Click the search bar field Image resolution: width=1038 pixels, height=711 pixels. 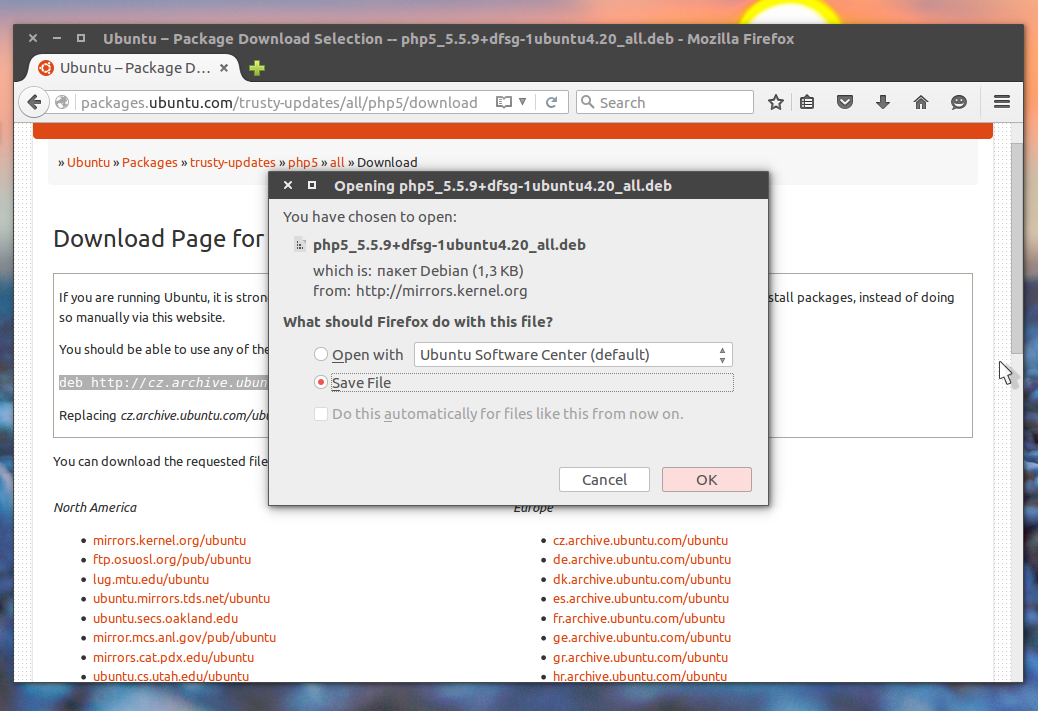(665, 102)
